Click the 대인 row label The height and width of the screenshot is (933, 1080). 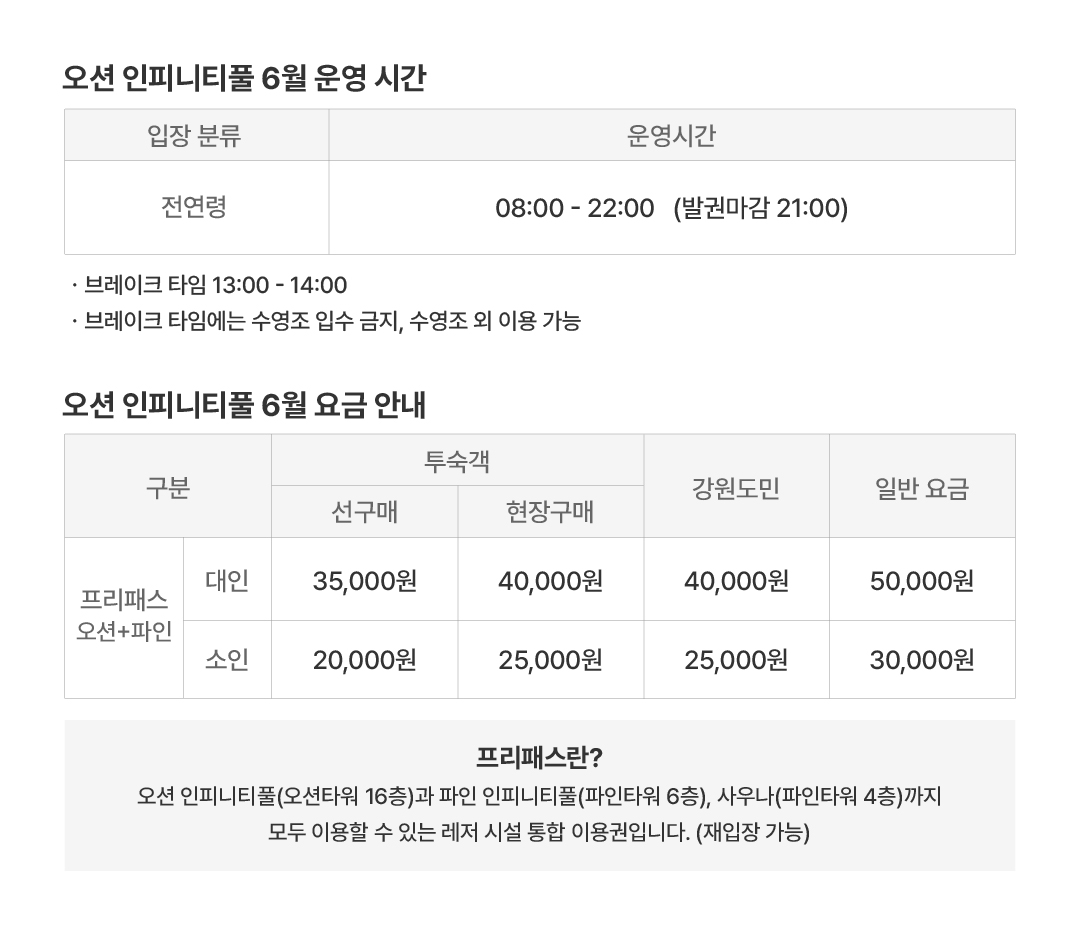227,579
